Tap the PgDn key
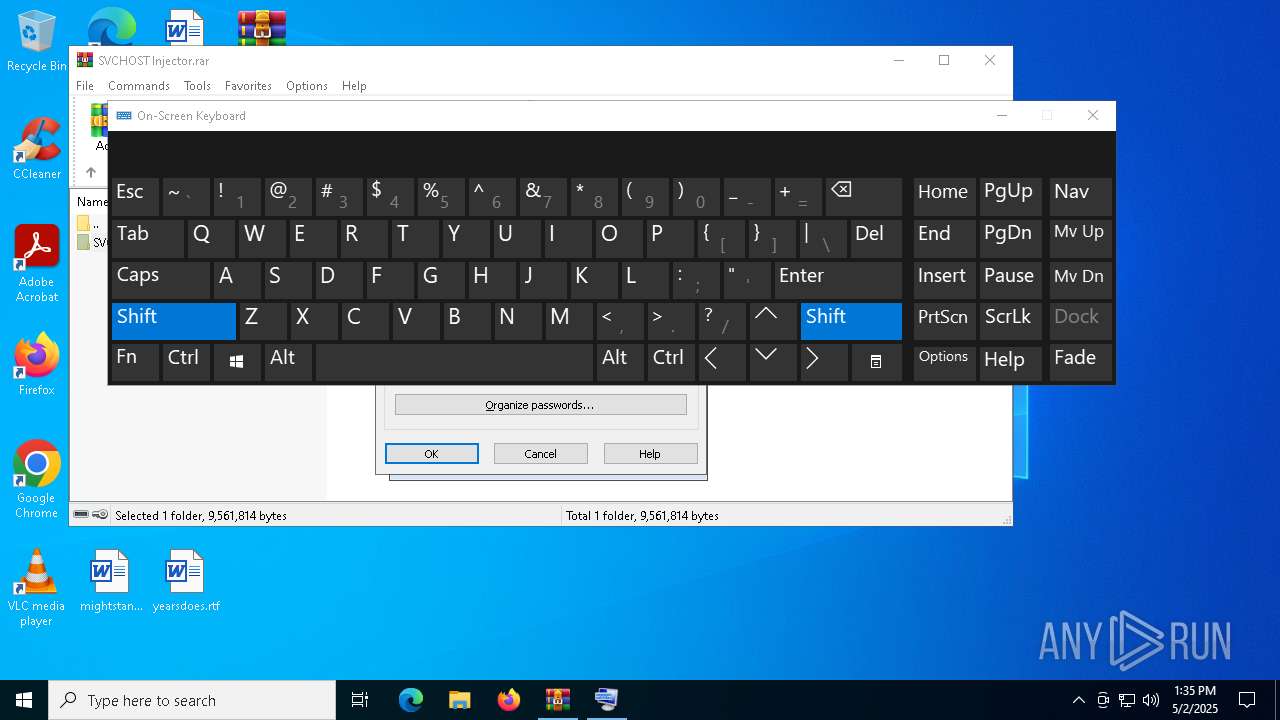The image size is (1280, 720). point(1011,239)
